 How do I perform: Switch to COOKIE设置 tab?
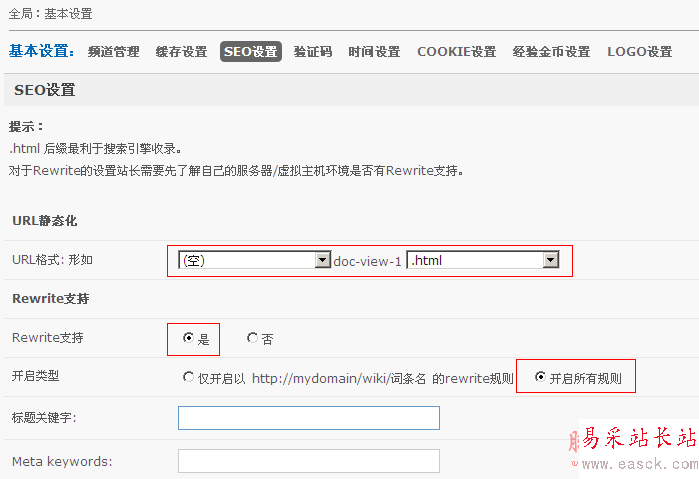tap(456, 52)
